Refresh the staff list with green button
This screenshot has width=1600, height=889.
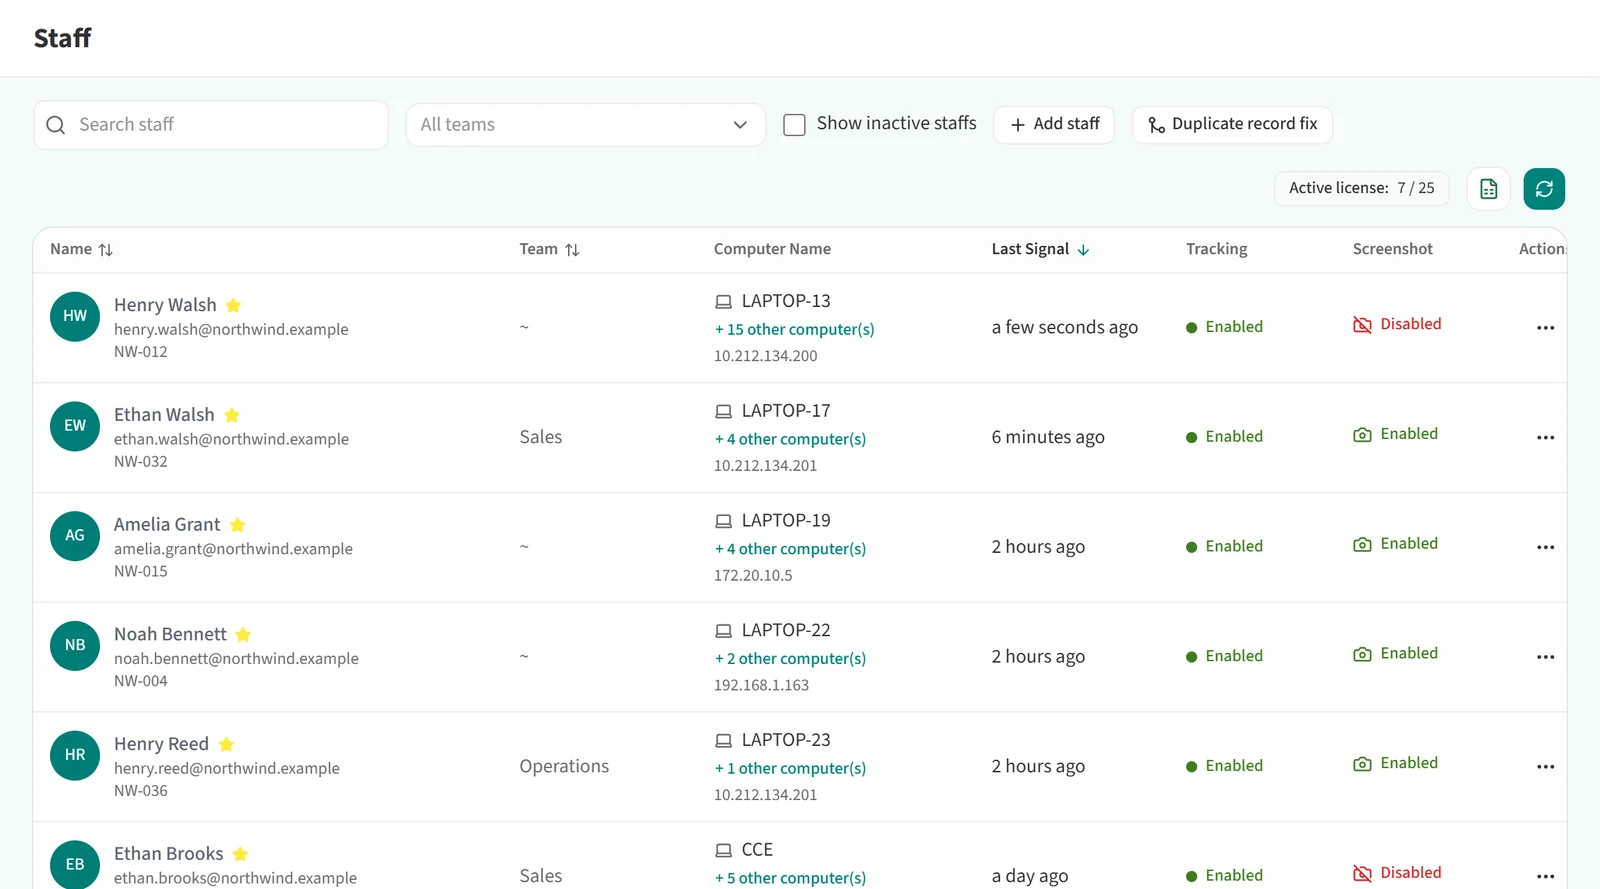coord(1544,189)
